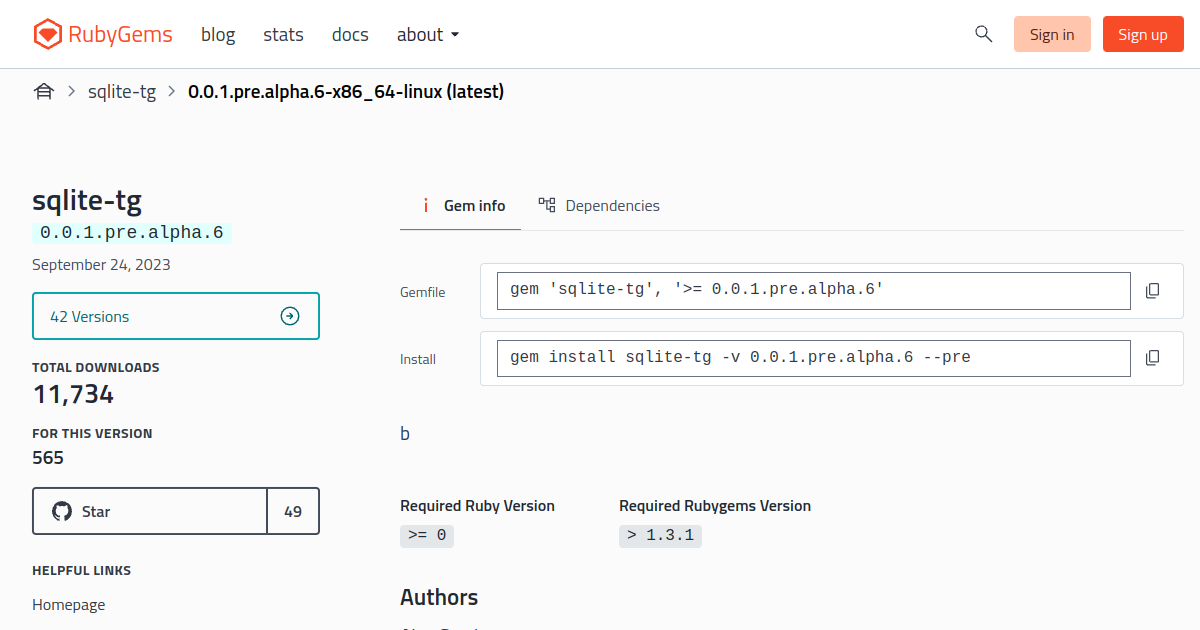Open the search magnifier icon

tap(983, 34)
